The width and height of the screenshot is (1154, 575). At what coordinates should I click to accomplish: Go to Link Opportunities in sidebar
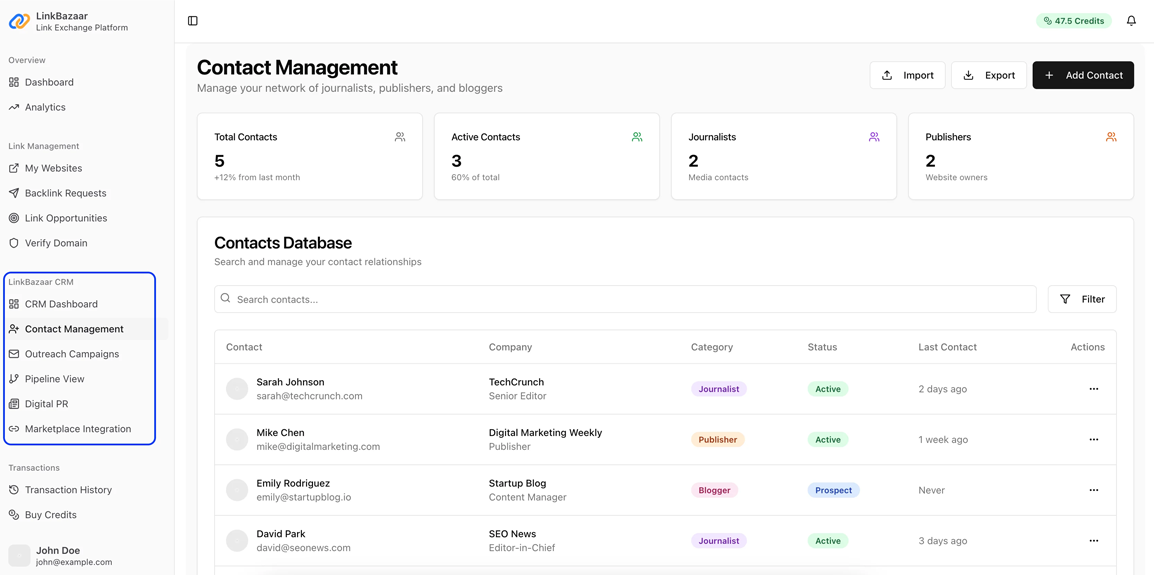coord(66,218)
